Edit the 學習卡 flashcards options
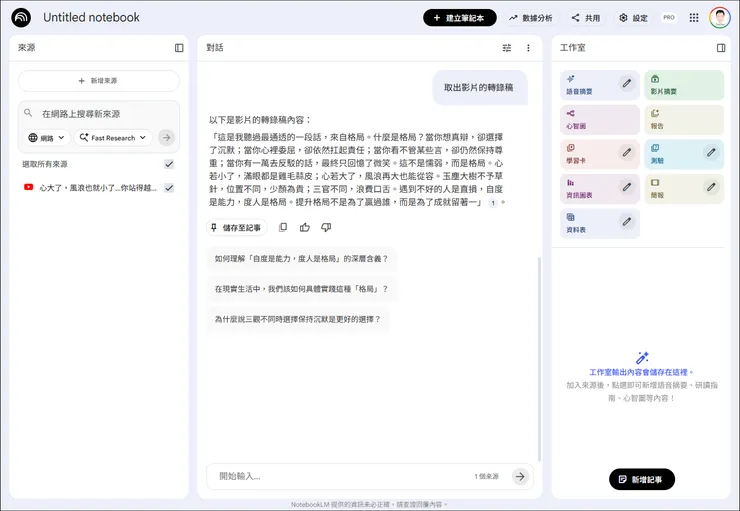Viewport: 740px width, 511px height. (626, 152)
